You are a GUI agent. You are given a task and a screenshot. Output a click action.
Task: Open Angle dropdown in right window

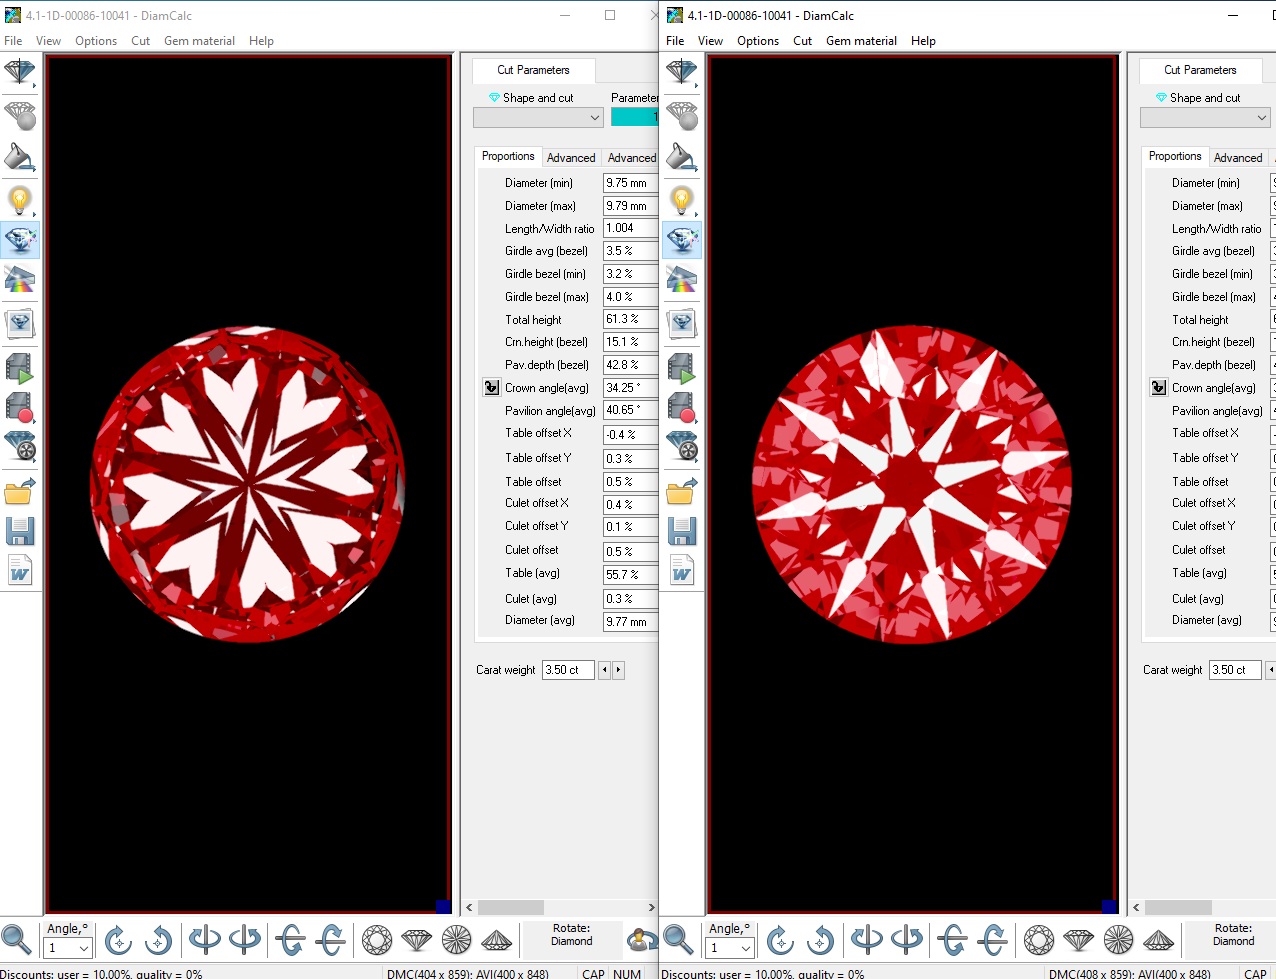(731, 947)
